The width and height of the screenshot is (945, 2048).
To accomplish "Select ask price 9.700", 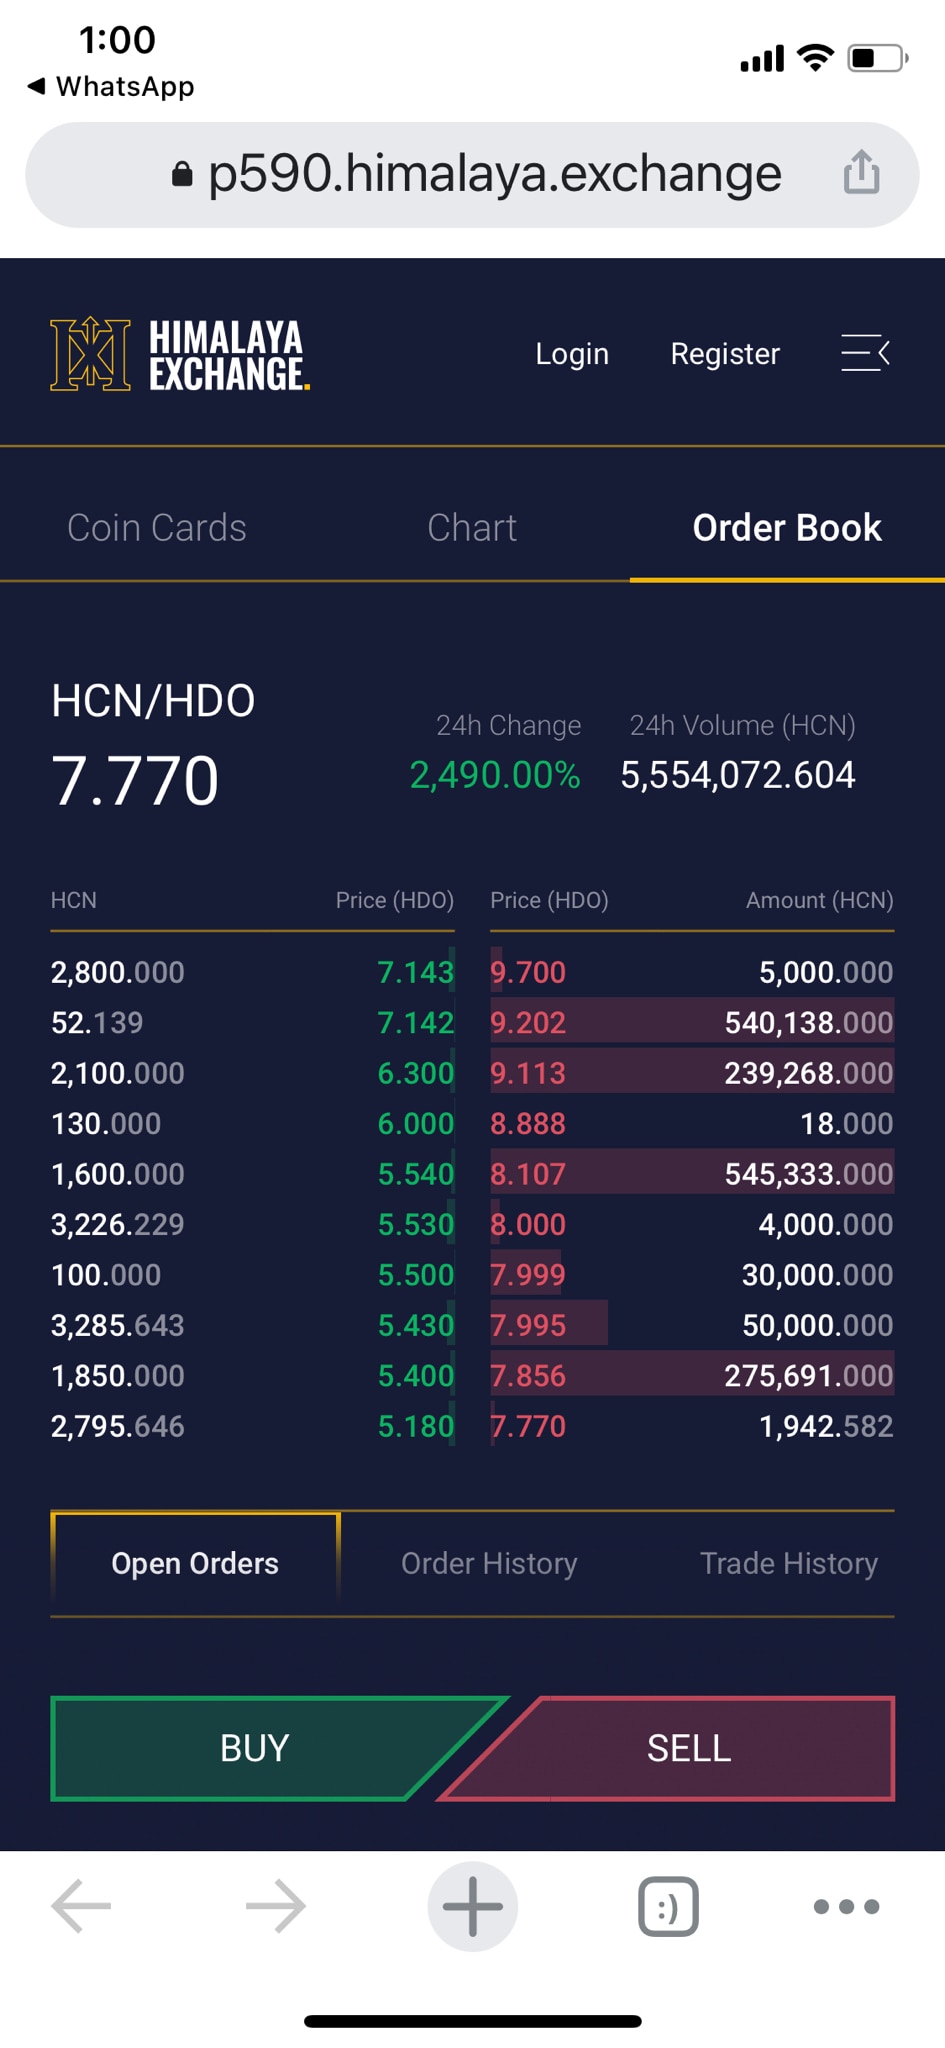I will [528, 972].
